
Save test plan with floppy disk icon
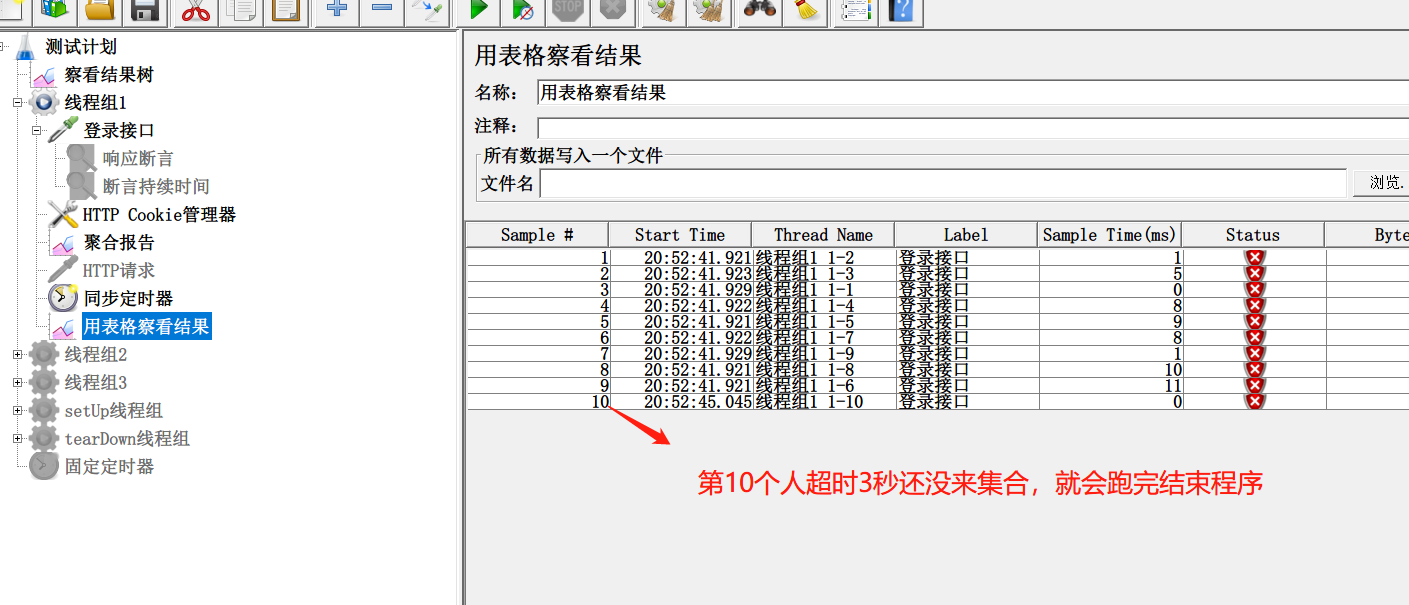click(145, 11)
